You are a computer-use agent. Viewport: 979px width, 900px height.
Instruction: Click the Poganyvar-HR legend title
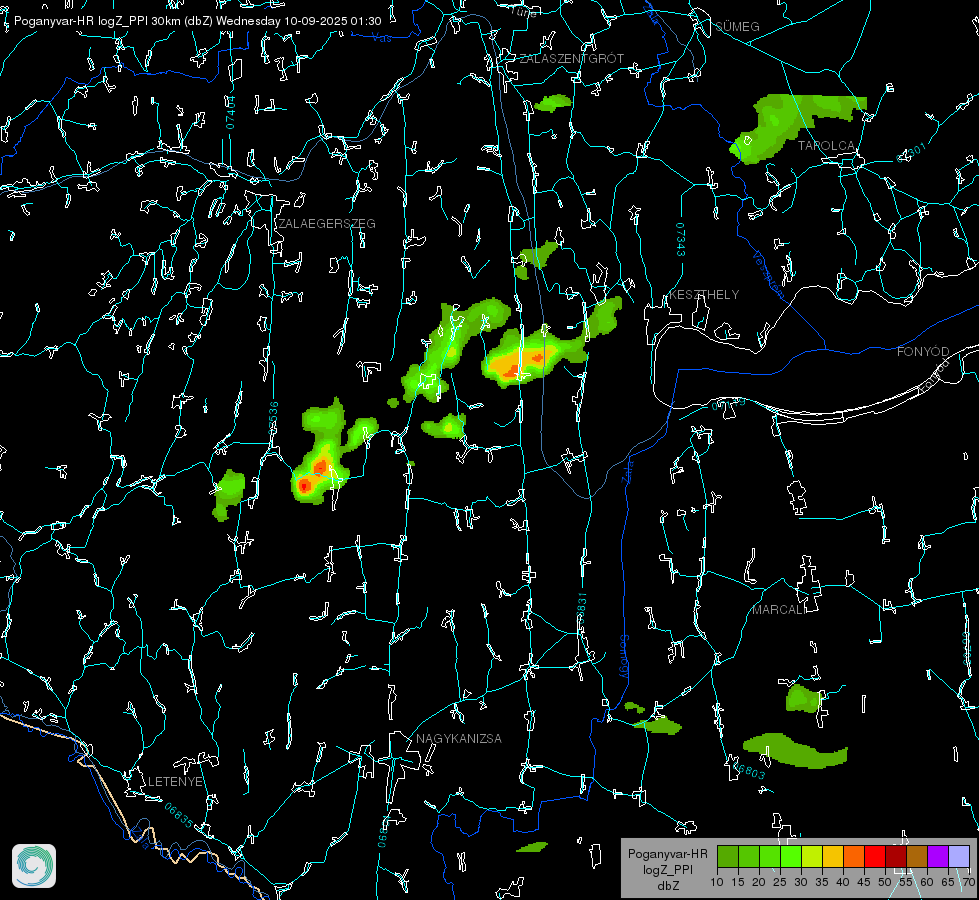click(667, 854)
